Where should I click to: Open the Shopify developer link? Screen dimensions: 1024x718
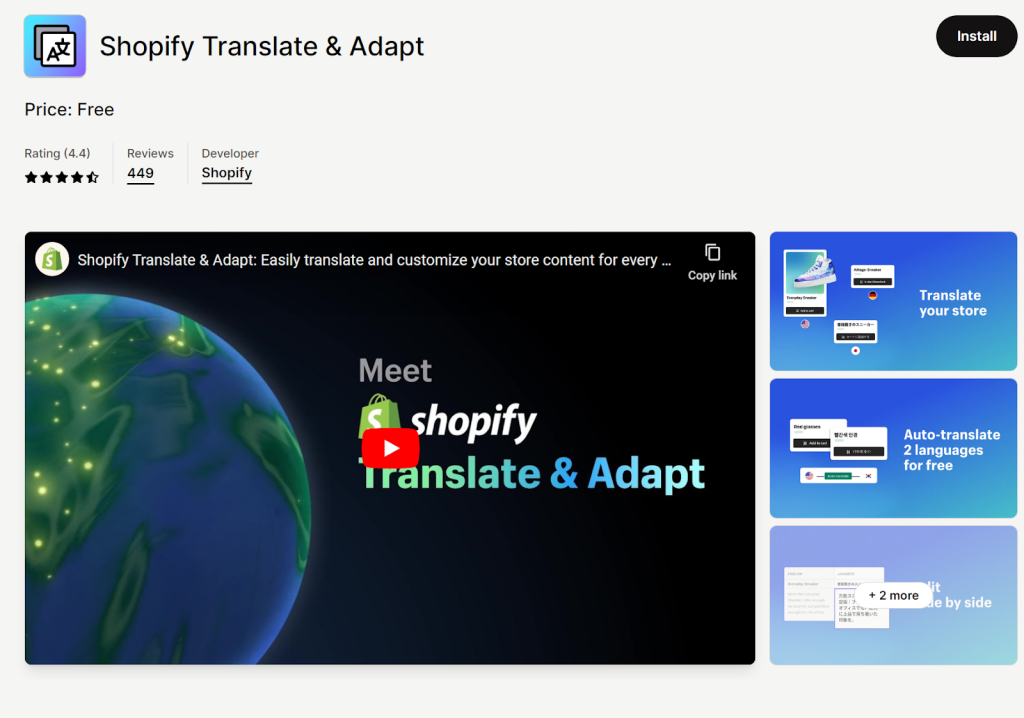pyautogui.click(x=226, y=172)
